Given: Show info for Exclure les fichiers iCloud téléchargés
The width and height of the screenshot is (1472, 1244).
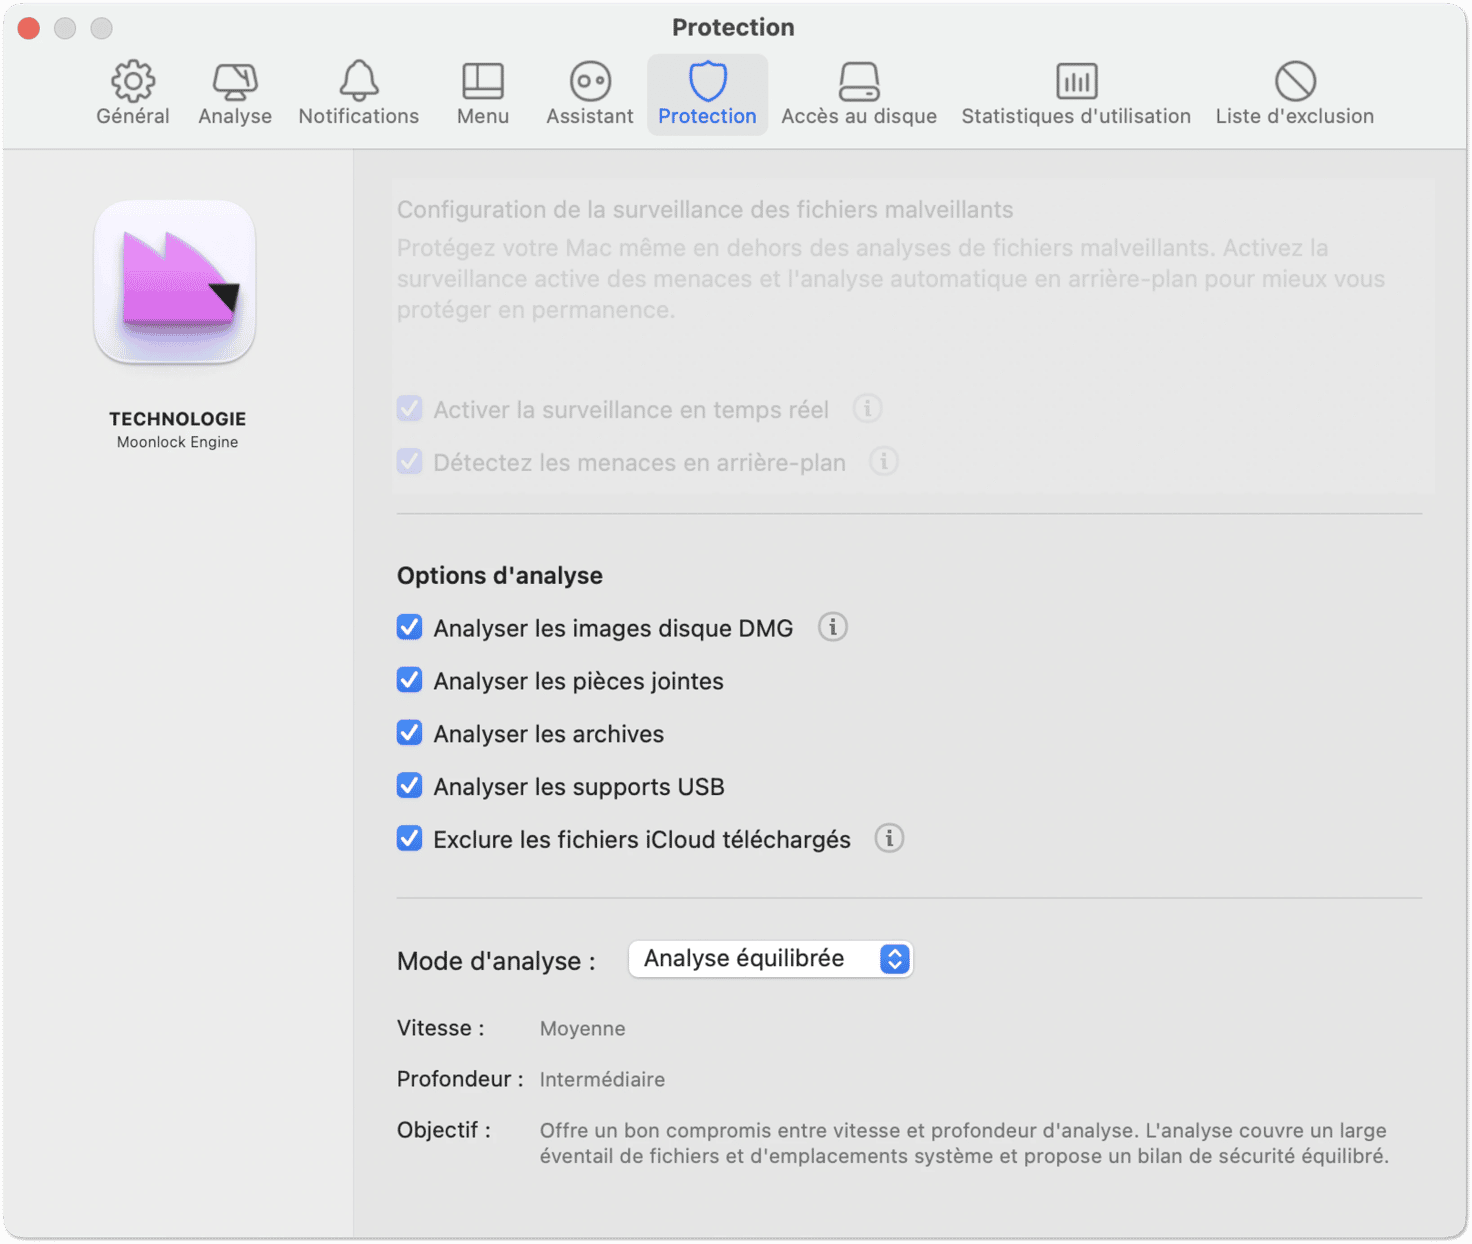Looking at the screenshot, I should 889,838.
